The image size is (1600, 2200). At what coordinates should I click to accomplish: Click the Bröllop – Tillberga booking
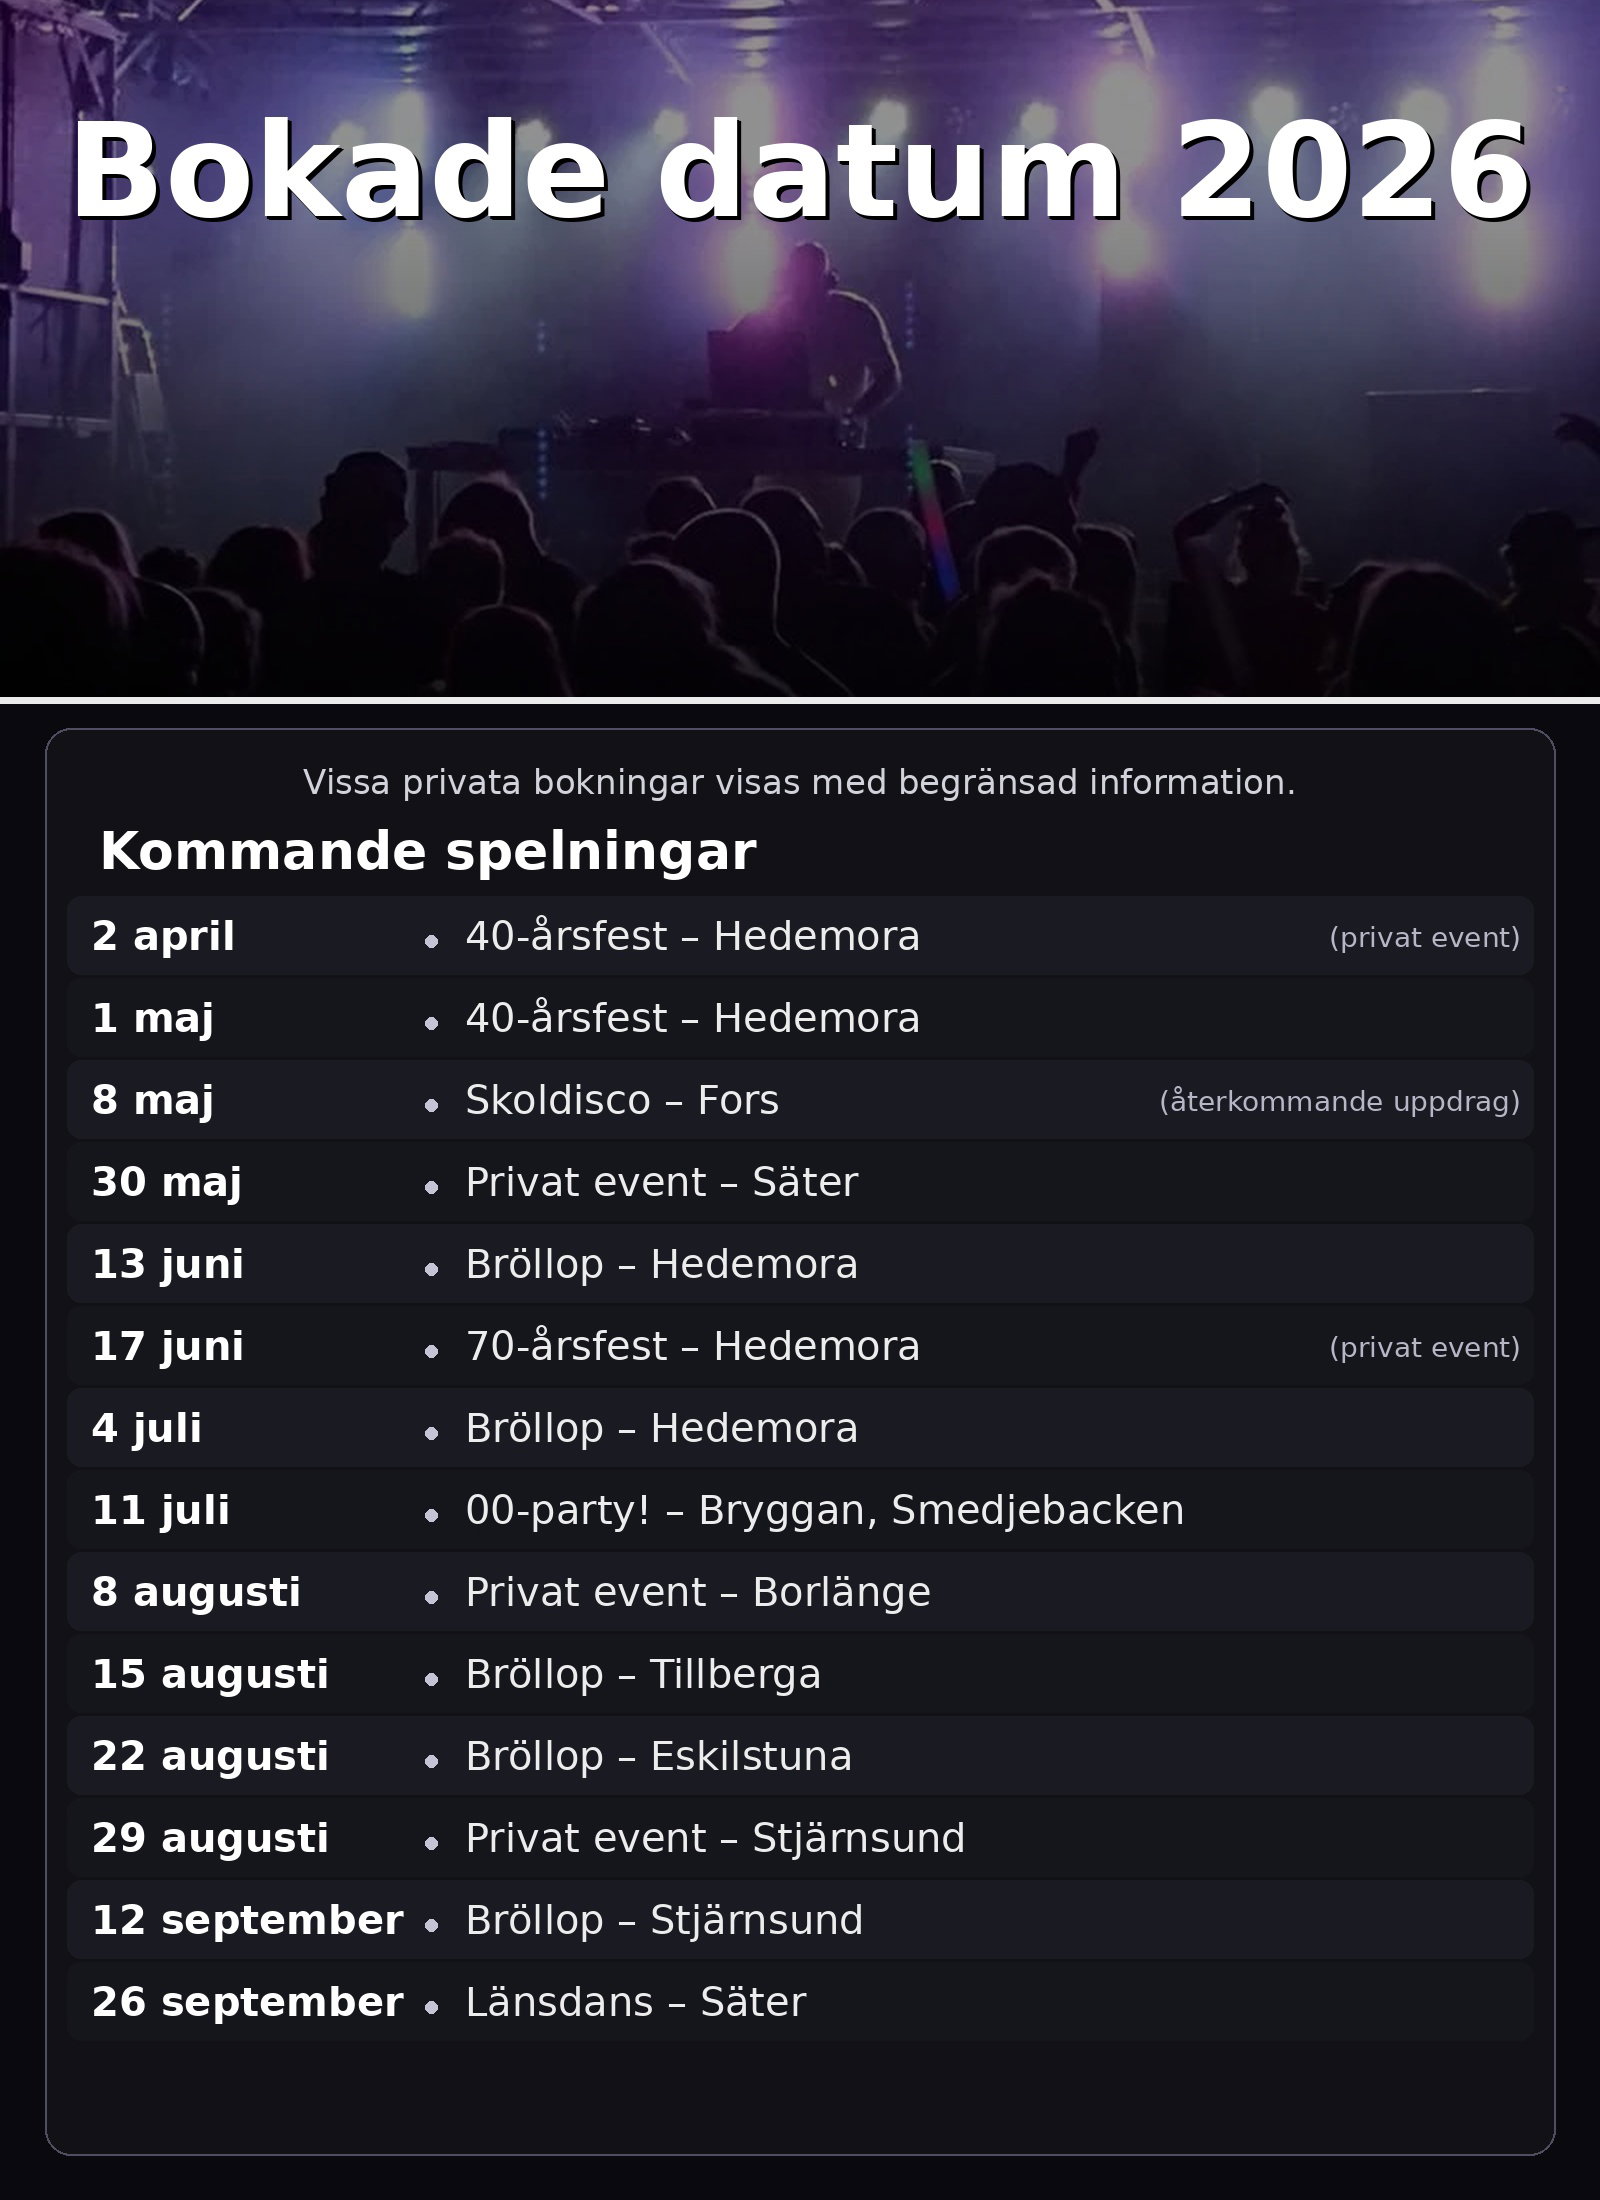(643, 1675)
